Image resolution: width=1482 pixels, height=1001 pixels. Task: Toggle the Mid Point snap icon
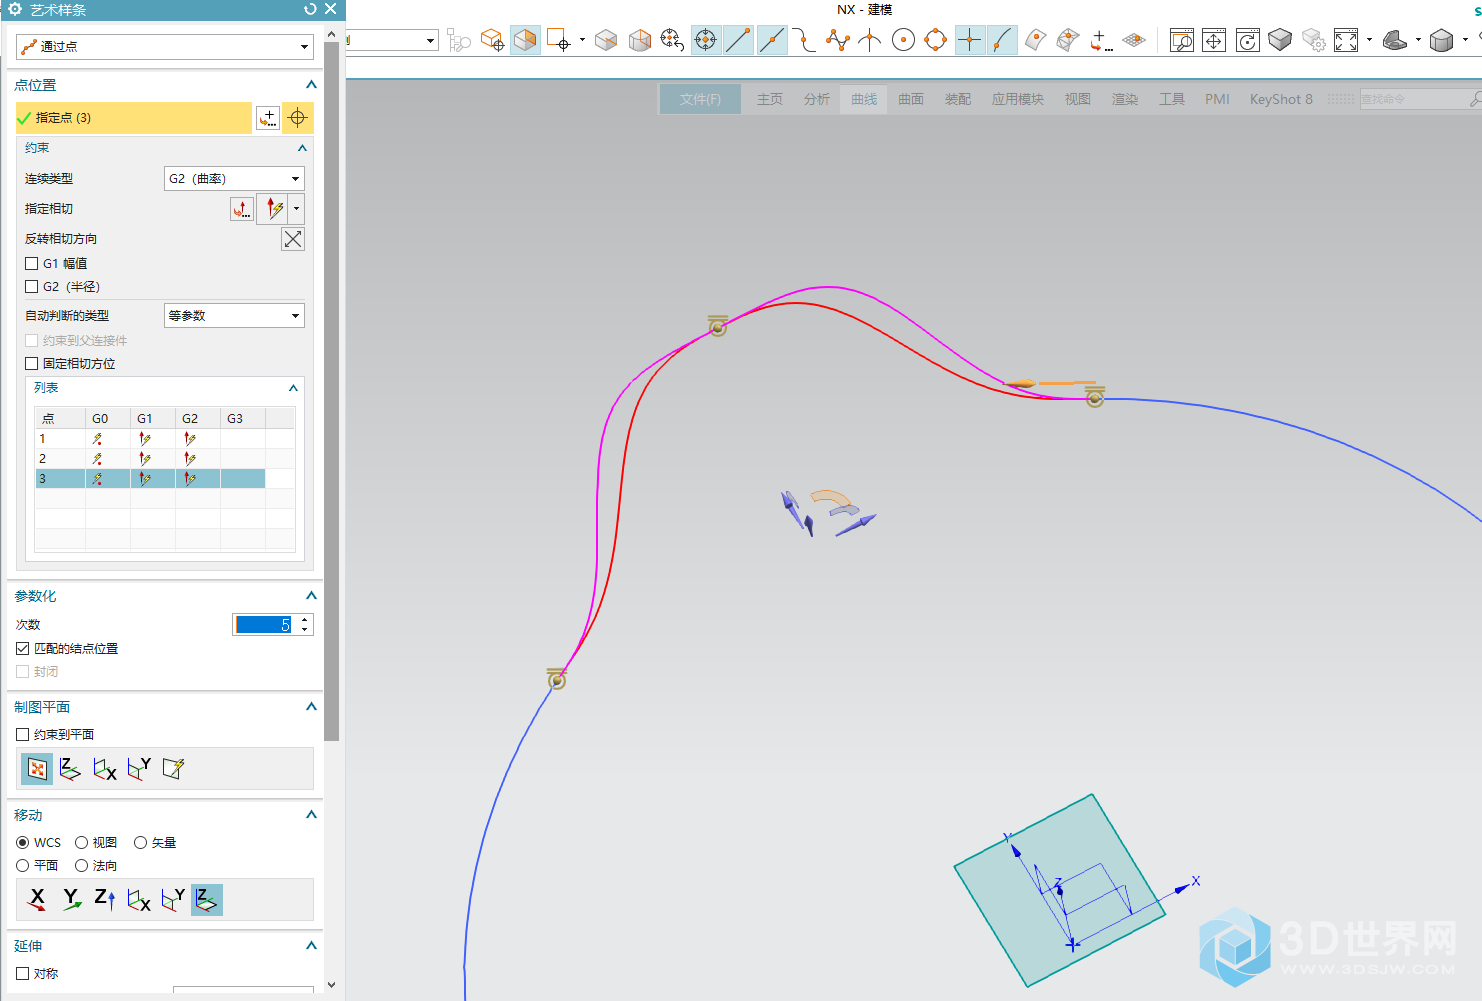point(771,40)
